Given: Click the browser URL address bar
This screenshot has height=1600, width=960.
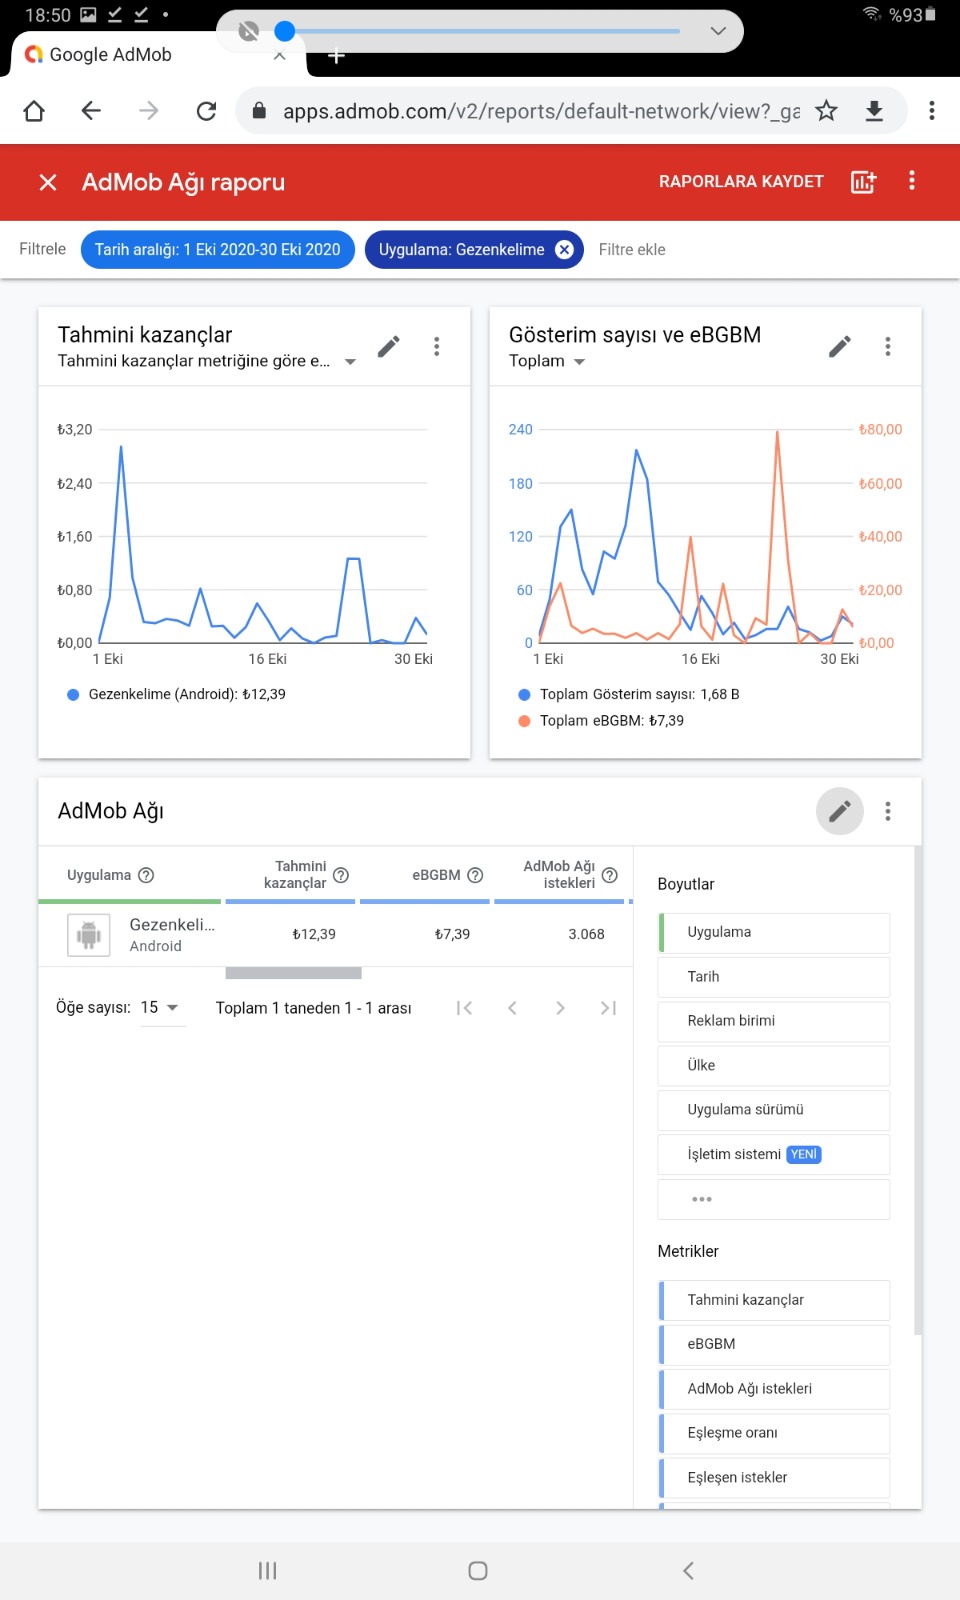Looking at the screenshot, I should 541,111.
